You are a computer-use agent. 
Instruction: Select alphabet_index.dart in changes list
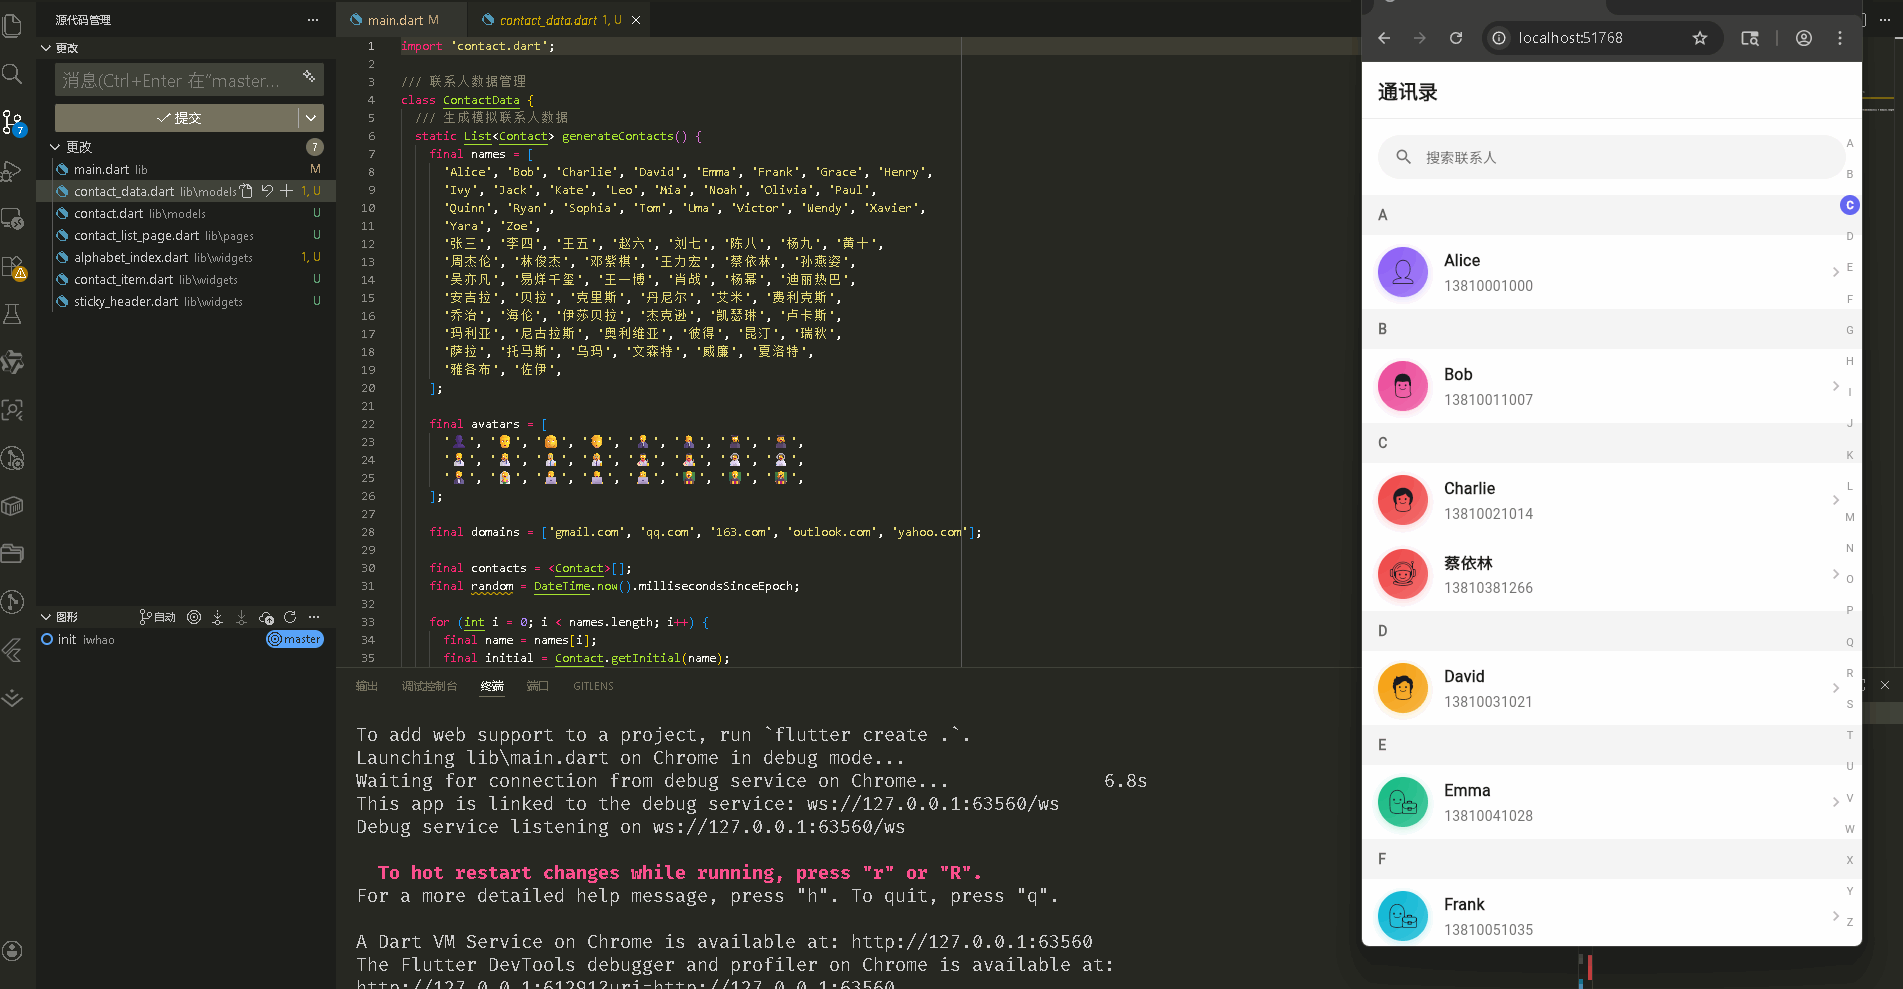coord(186,257)
